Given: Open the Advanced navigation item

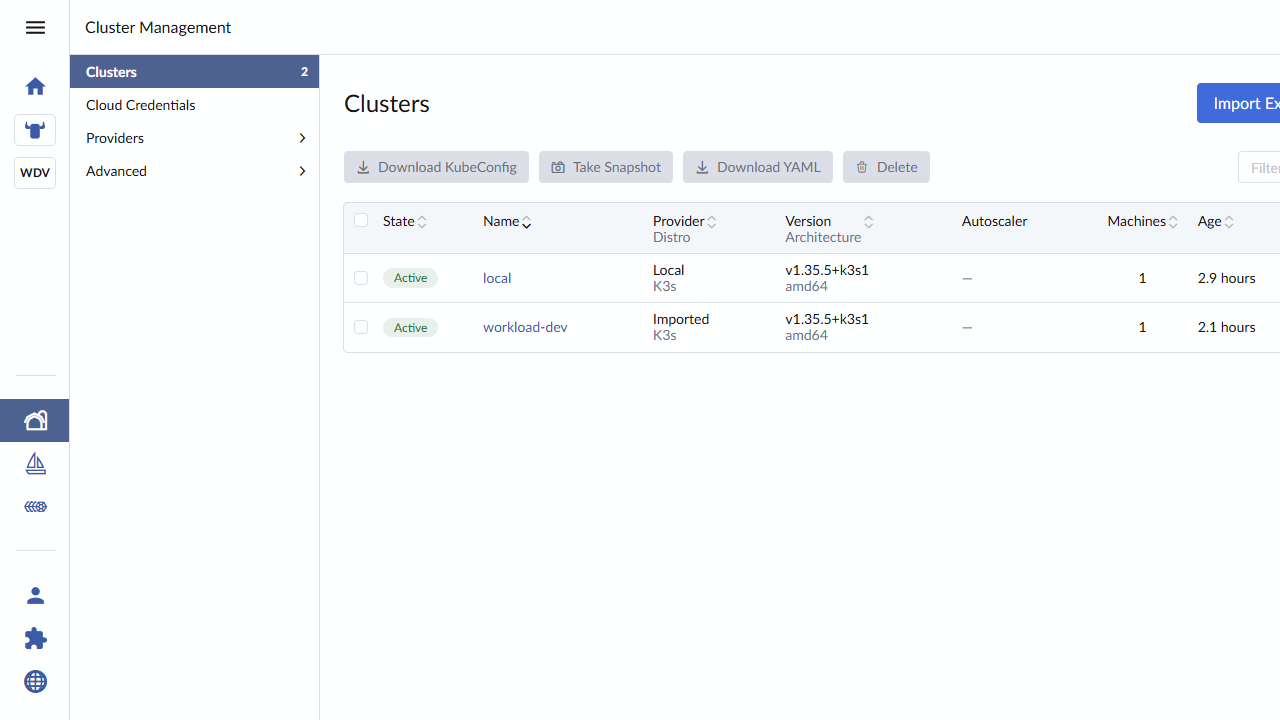Looking at the screenshot, I should 194,171.
